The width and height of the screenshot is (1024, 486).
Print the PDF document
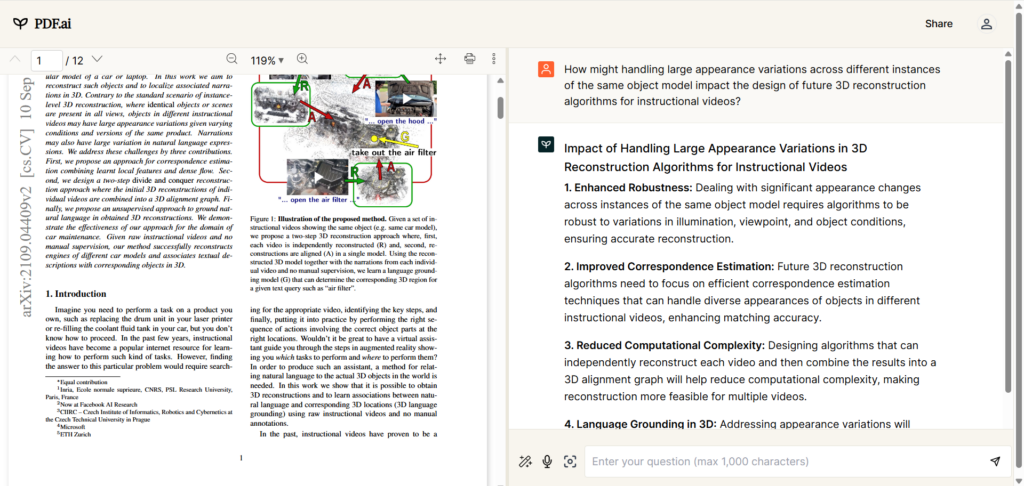469,59
